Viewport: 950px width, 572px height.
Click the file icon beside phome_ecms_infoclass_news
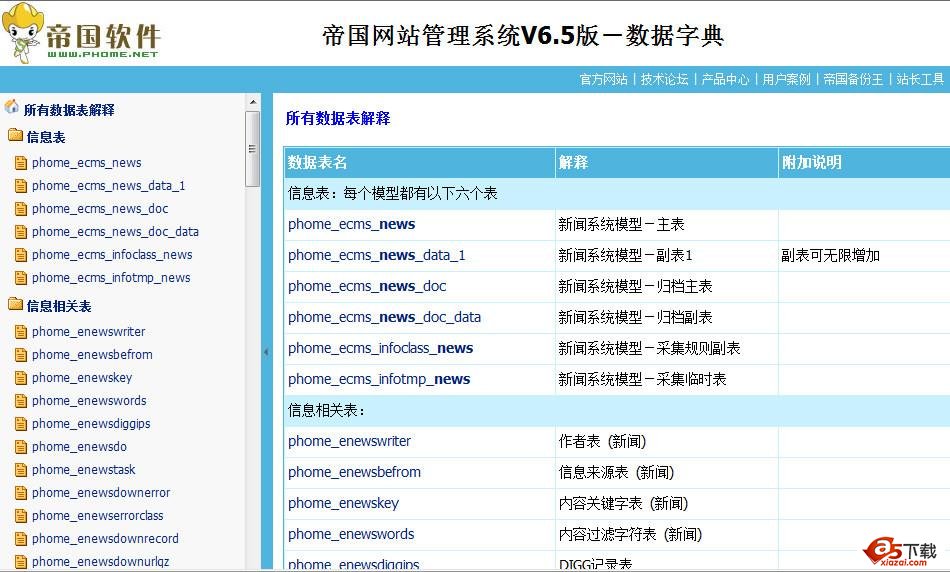point(21,255)
